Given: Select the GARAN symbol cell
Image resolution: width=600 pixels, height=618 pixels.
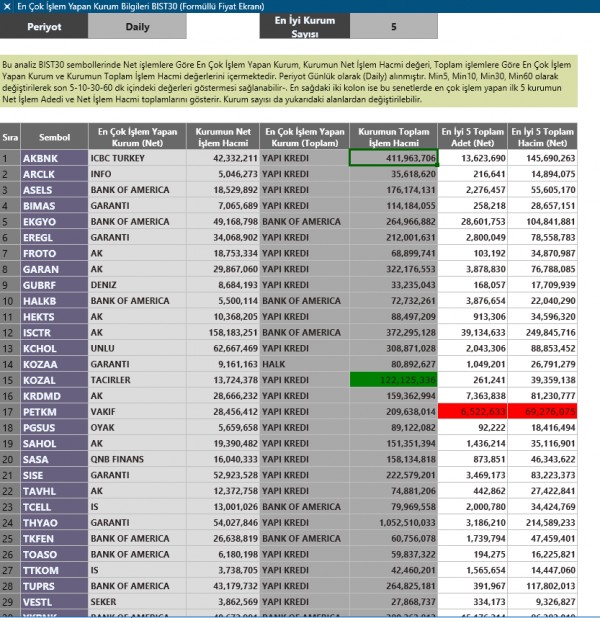Looking at the screenshot, I should coord(54,269).
